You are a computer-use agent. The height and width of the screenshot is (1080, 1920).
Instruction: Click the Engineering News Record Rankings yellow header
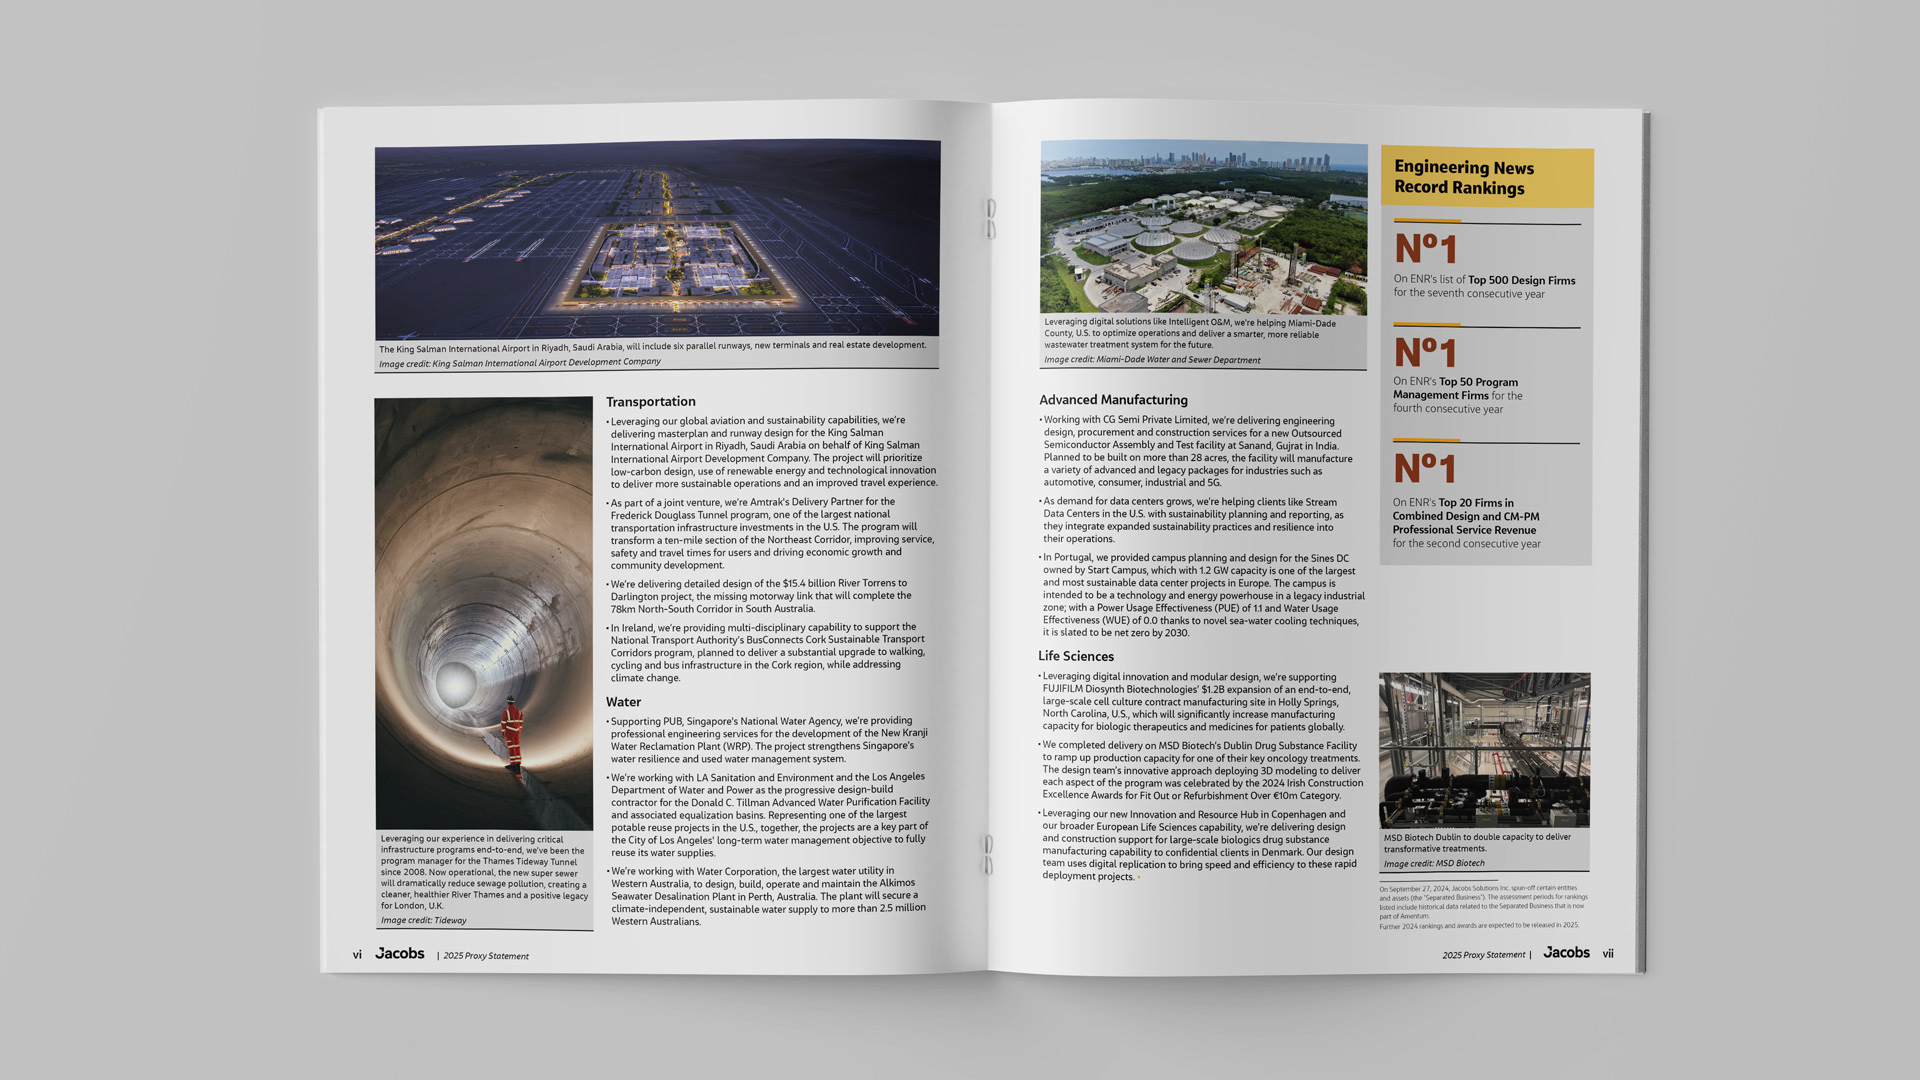coord(1486,178)
